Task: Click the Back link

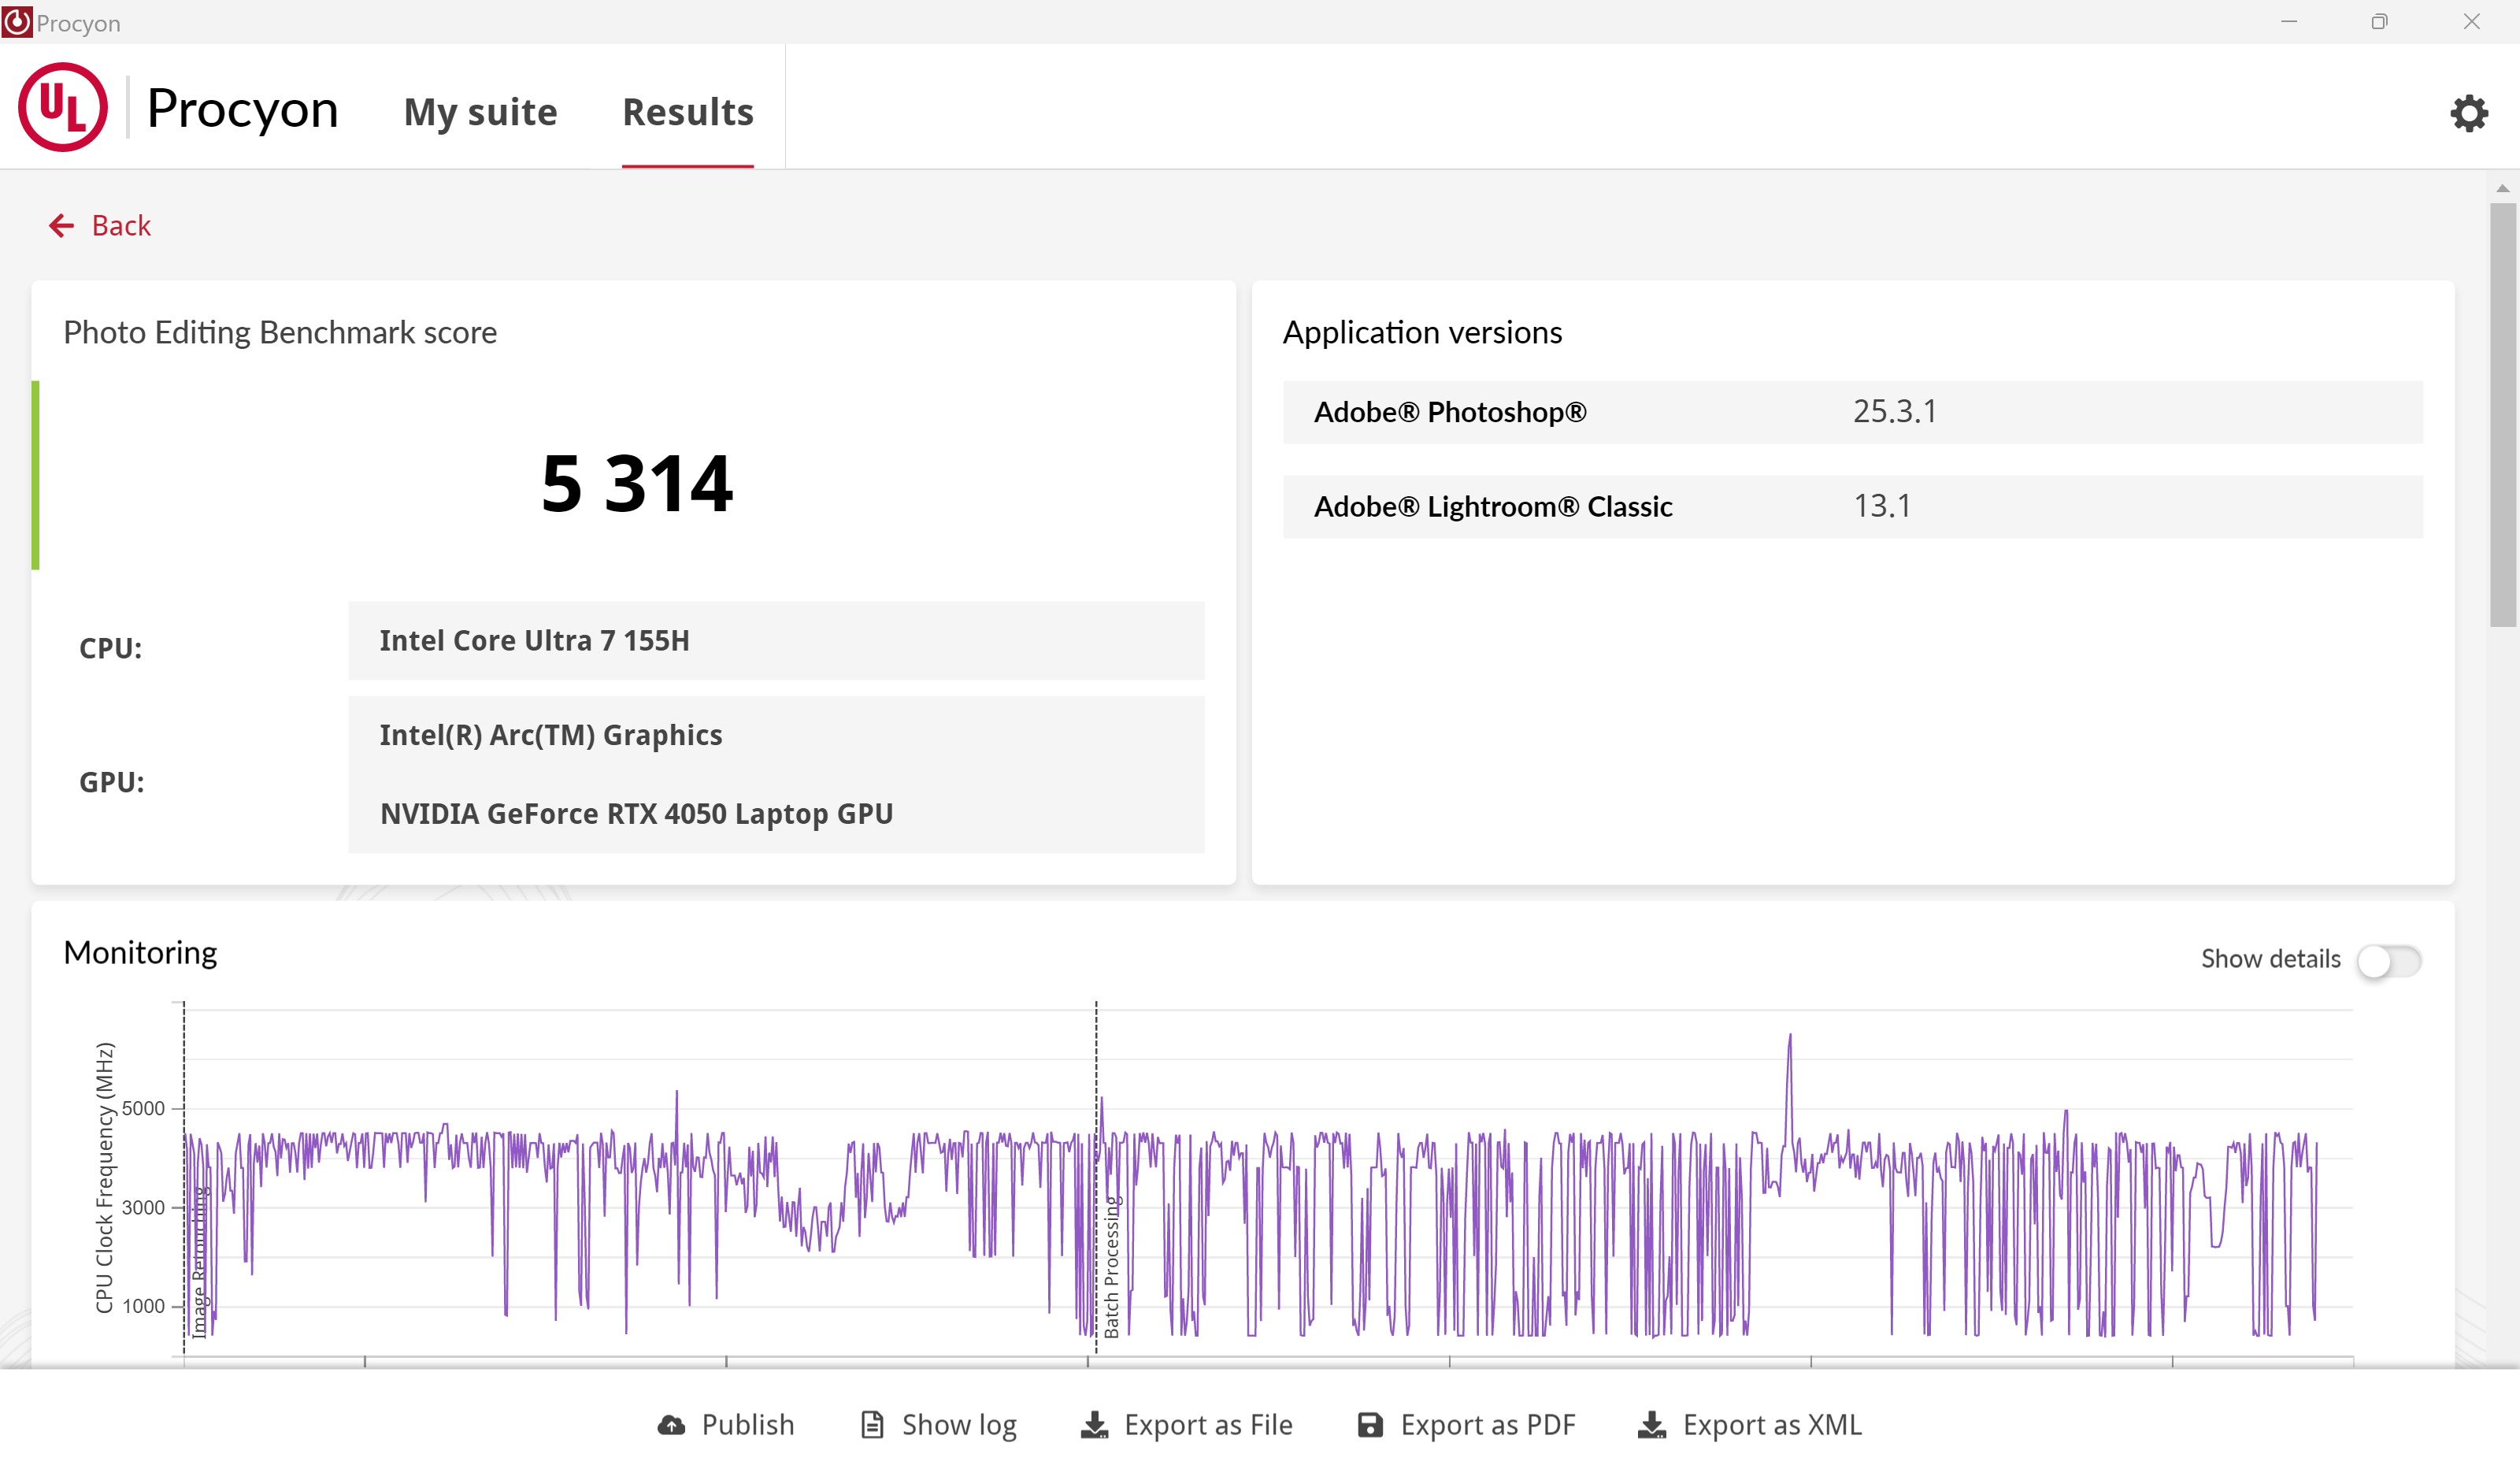Action: click(121, 225)
